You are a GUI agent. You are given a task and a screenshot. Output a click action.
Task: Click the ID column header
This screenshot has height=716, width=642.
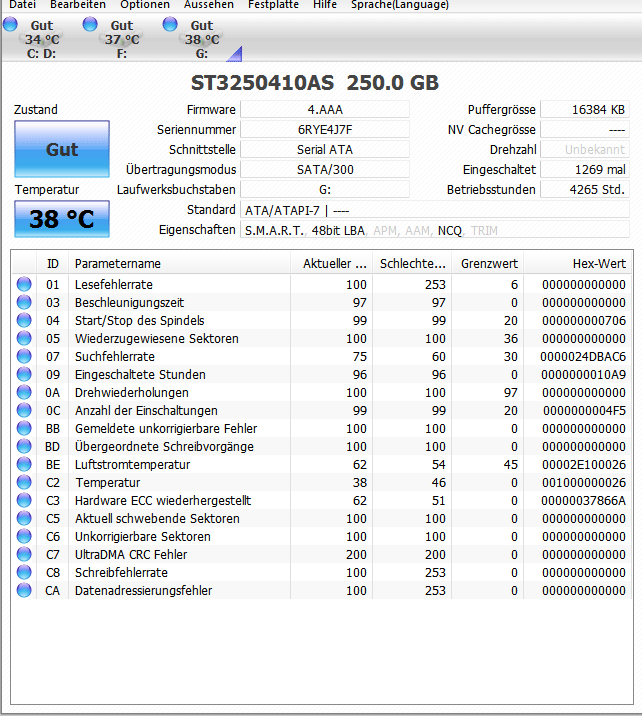[53, 263]
